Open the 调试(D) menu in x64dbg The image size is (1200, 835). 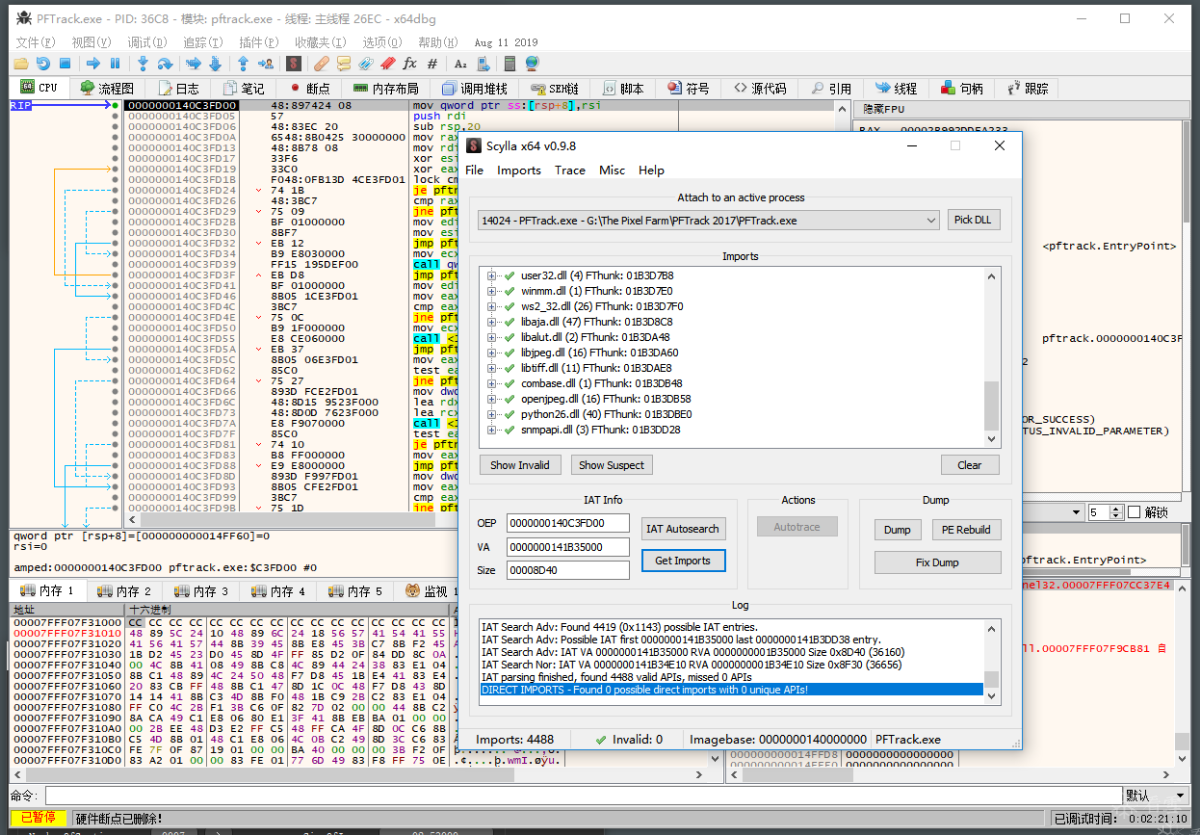(147, 42)
